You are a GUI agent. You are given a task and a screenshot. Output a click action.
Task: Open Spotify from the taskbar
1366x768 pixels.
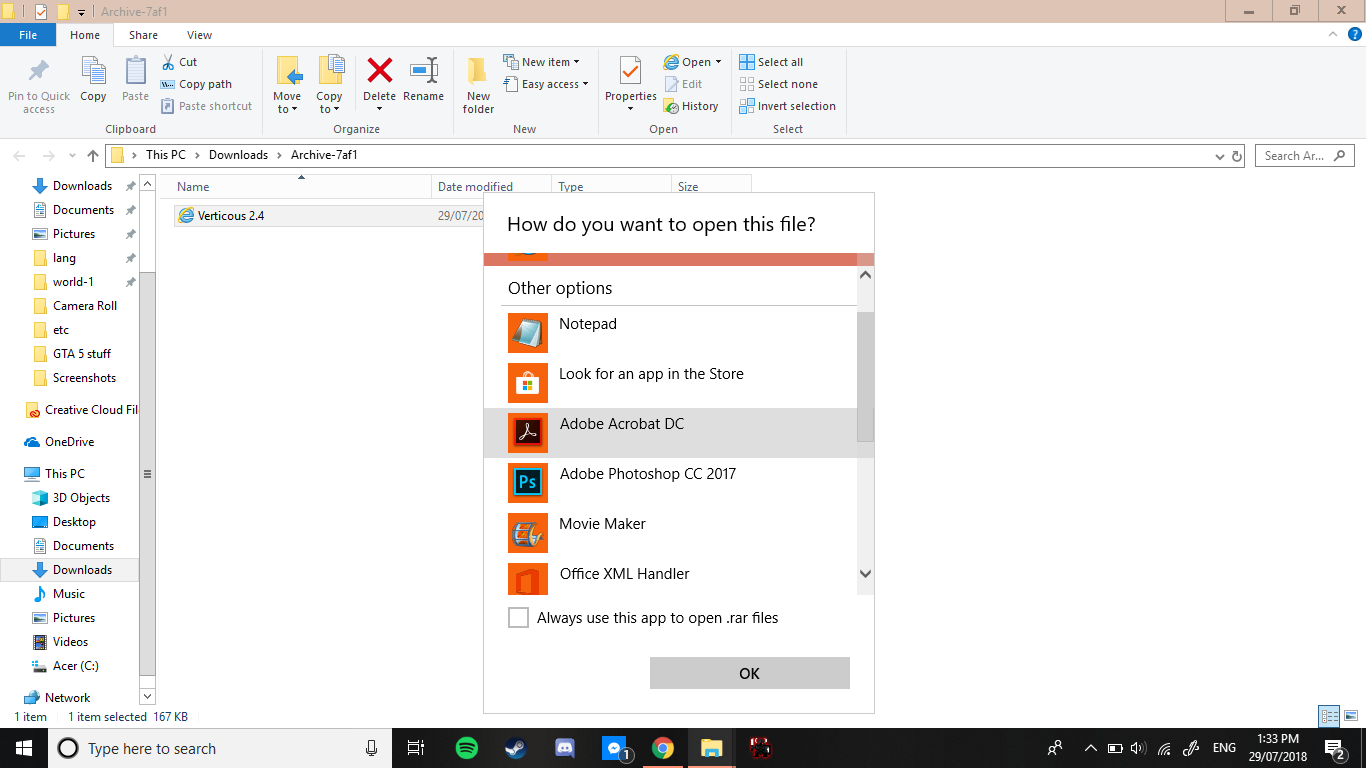tap(466, 748)
